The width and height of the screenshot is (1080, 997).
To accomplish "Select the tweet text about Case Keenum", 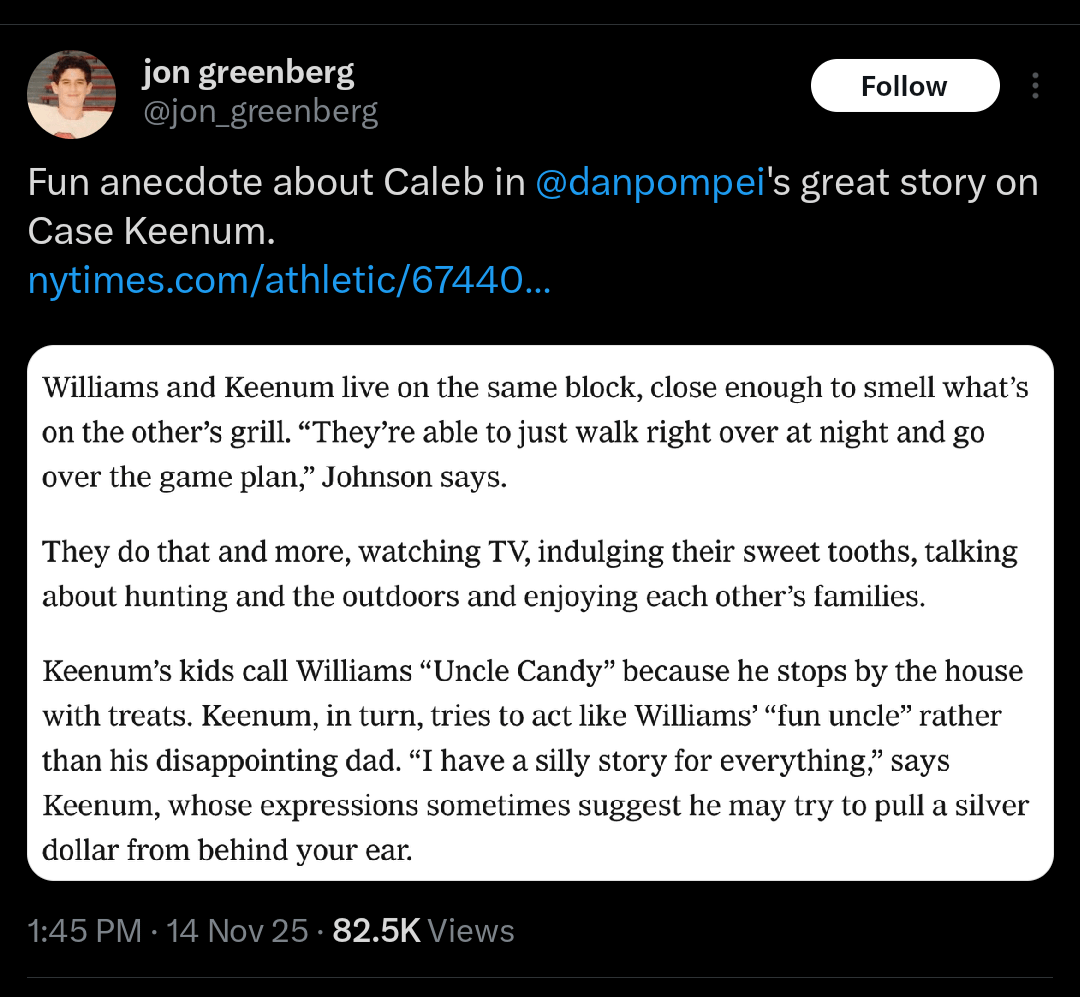I will [x=400, y=206].
